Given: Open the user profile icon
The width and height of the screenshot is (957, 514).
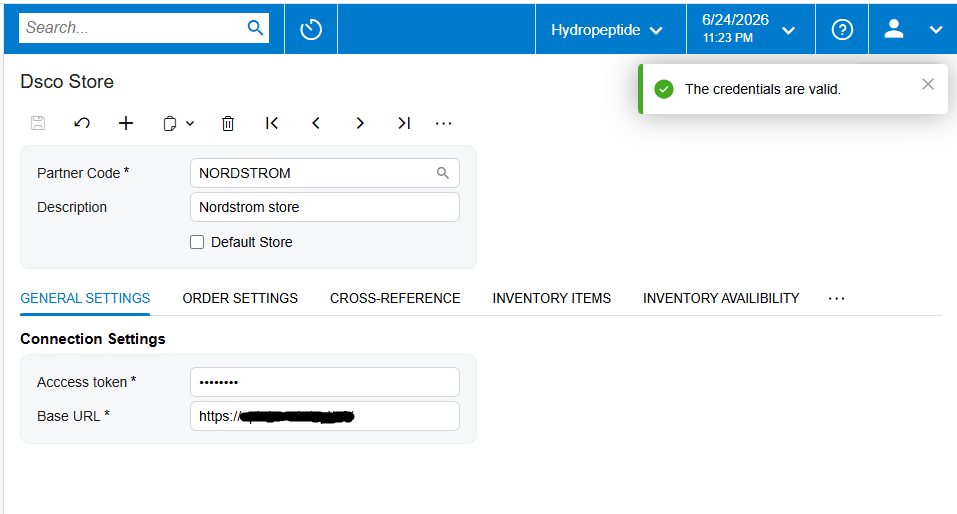Looking at the screenshot, I should tap(894, 29).
